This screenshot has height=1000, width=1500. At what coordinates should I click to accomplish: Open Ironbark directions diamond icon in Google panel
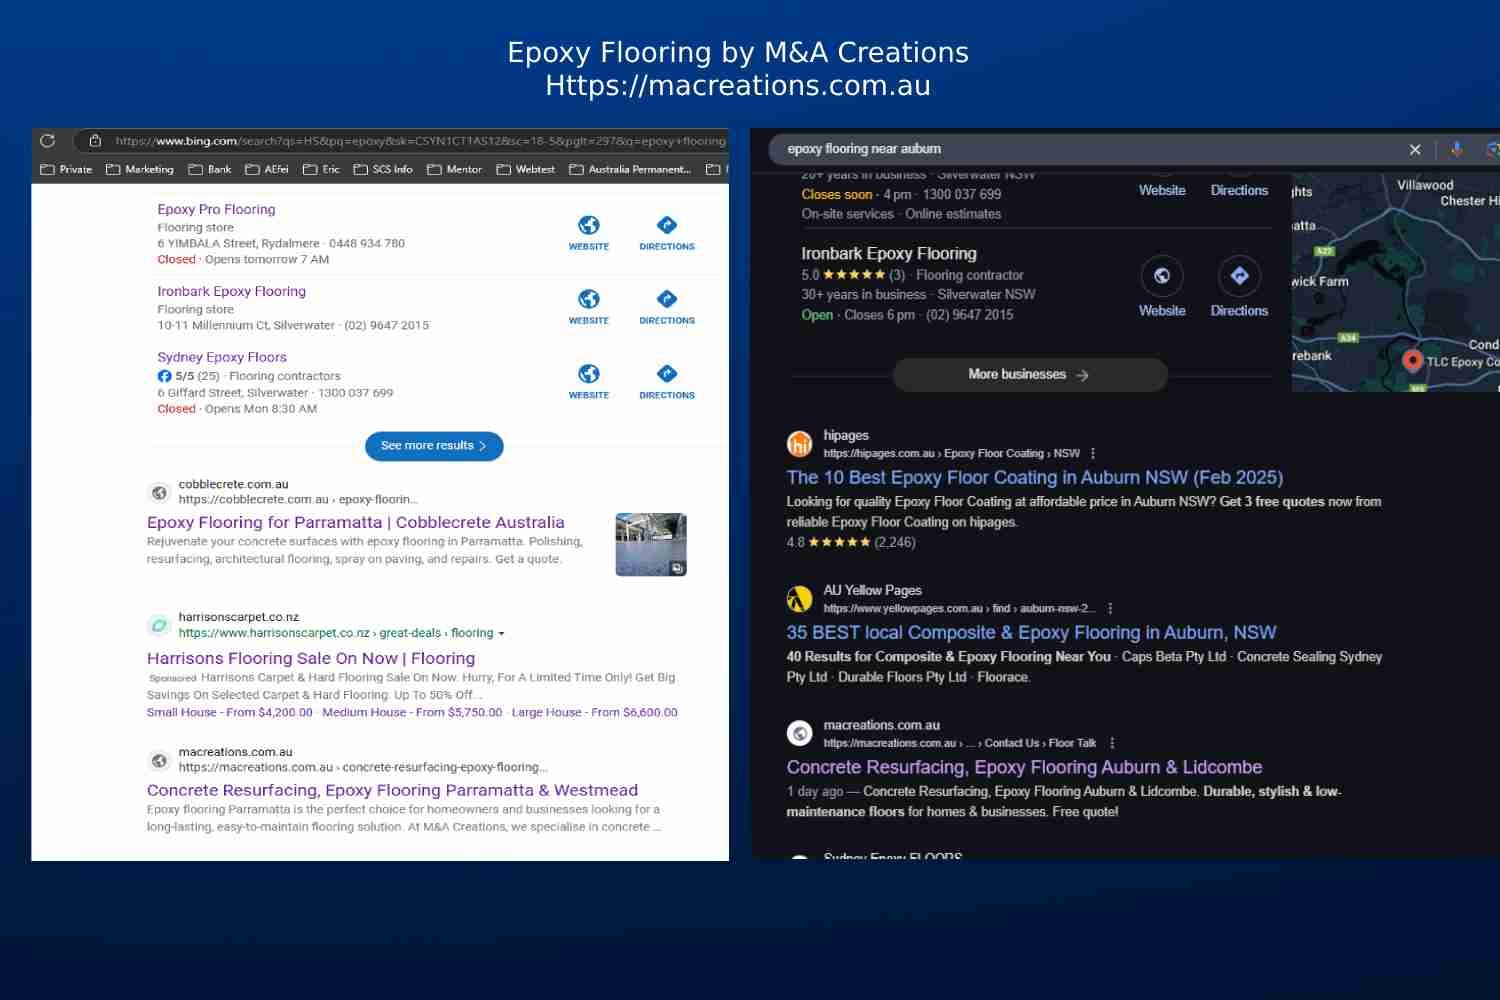point(1239,276)
